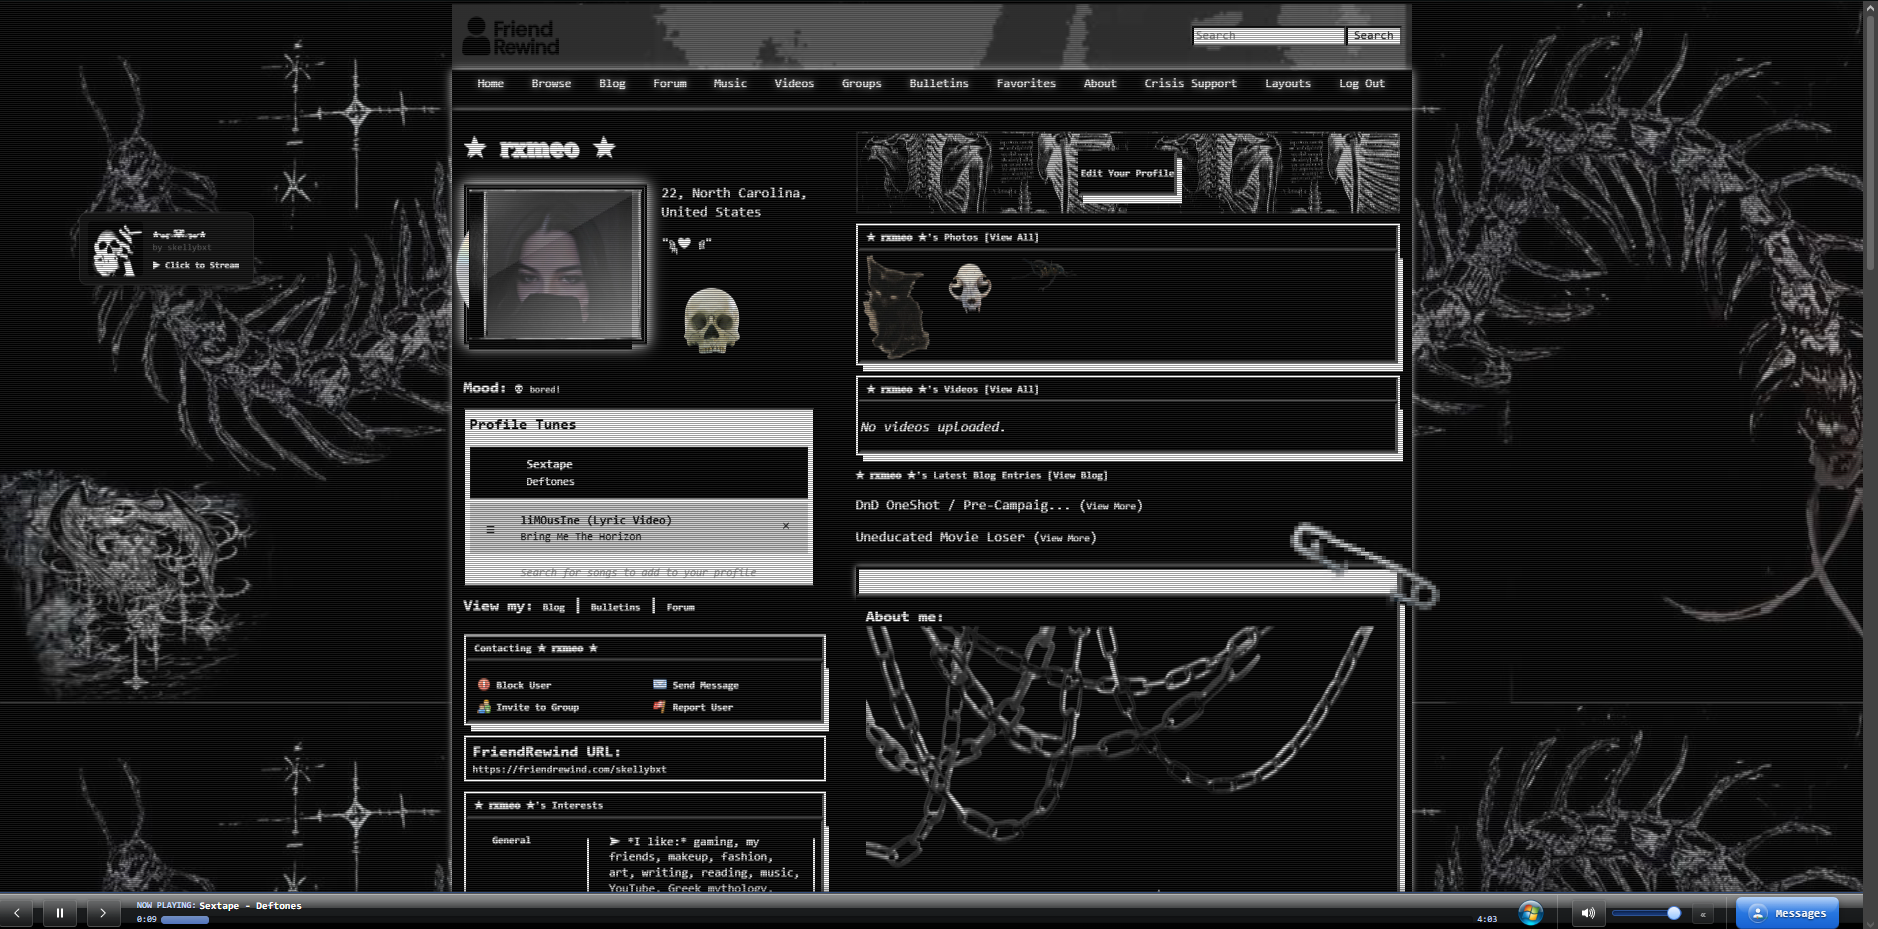The width and height of the screenshot is (1878, 929).
Task: Open Blog under View my
Action: pyautogui.click(x=553, y=607)
